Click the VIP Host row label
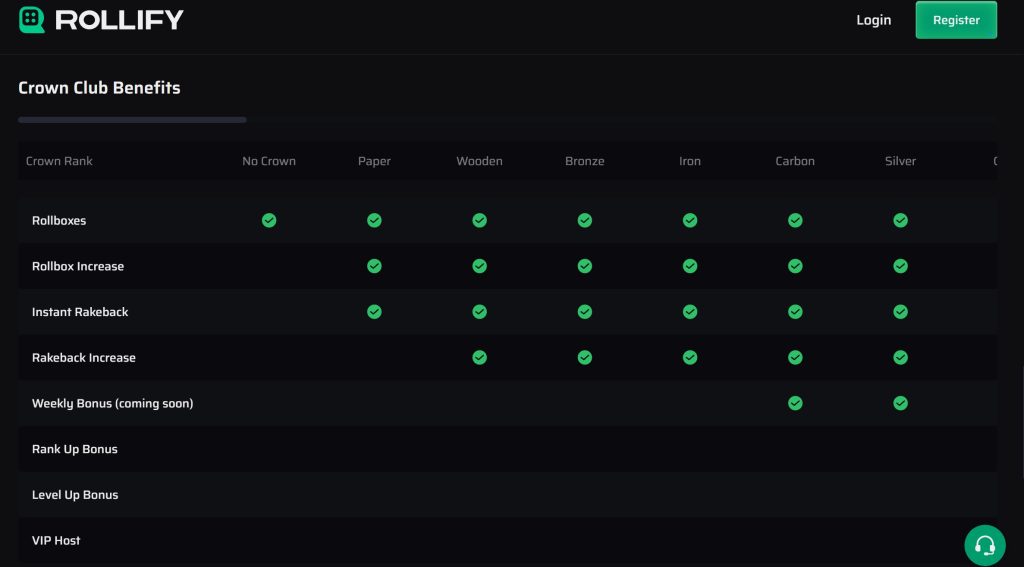 pos(56,541)
